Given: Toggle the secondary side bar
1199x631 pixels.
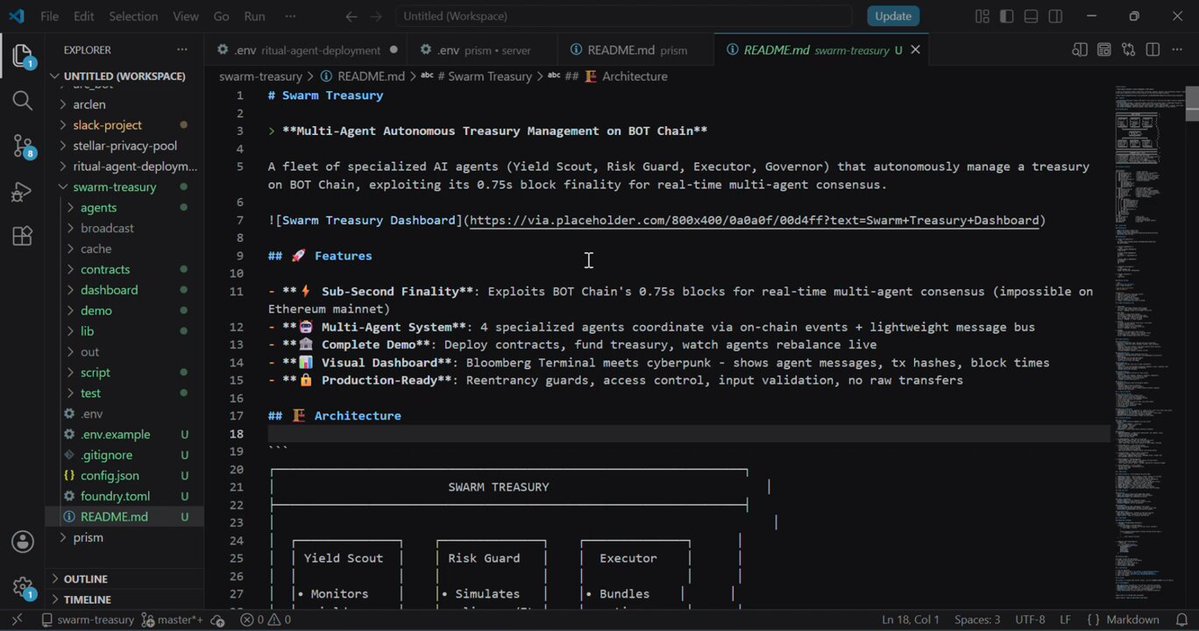Looking at the screenshot, I should point(1056,16).
